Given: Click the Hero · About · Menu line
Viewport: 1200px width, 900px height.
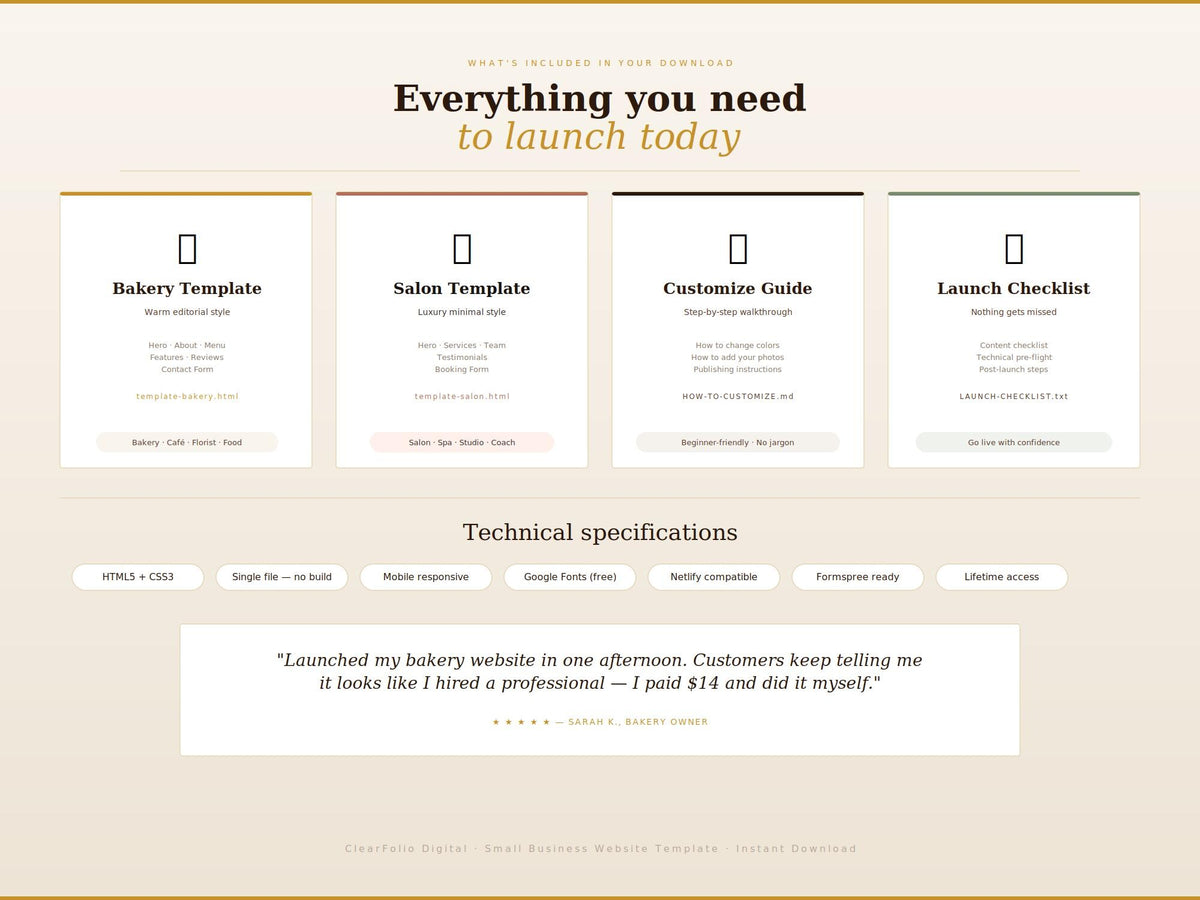Looking at the screenshot, I should point(187,345).
